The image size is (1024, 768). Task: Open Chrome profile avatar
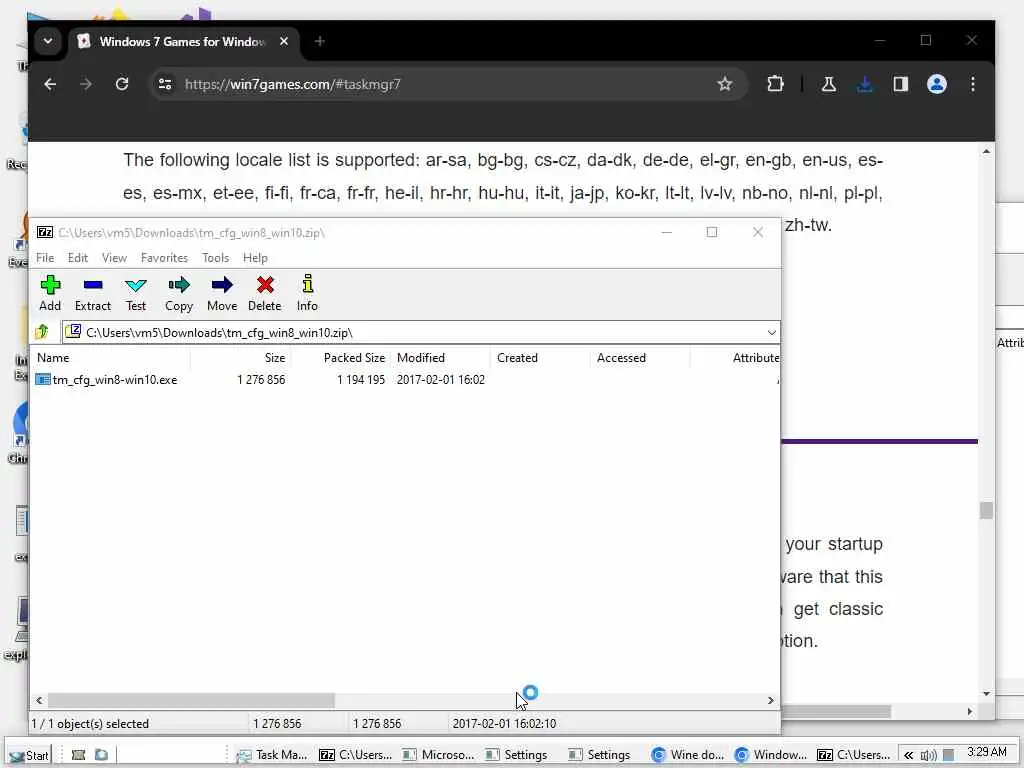936,84
